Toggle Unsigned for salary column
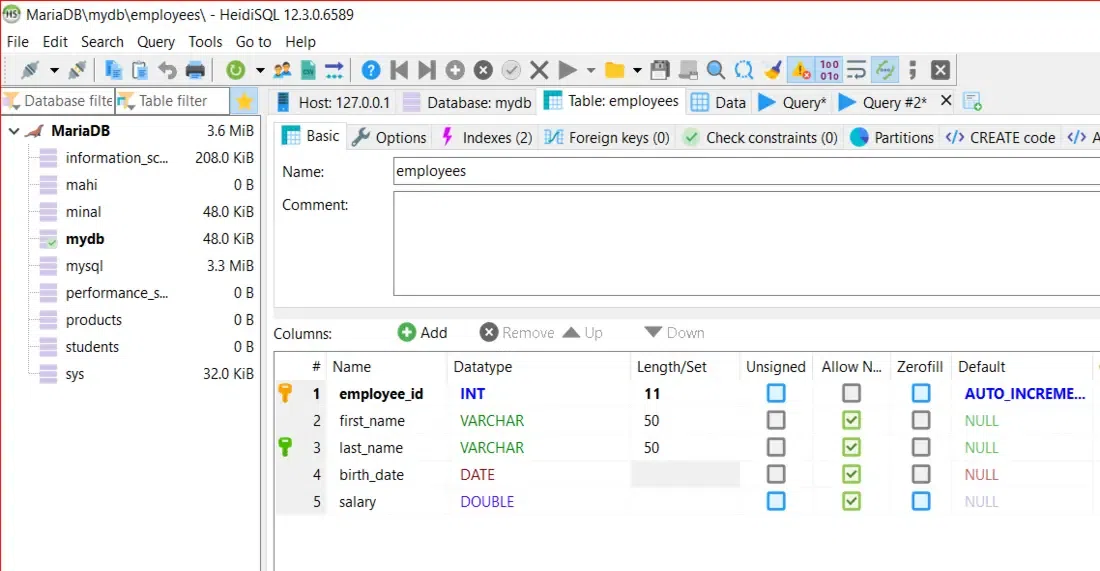Screen dimensions: 1100x571 click(776, 501)
